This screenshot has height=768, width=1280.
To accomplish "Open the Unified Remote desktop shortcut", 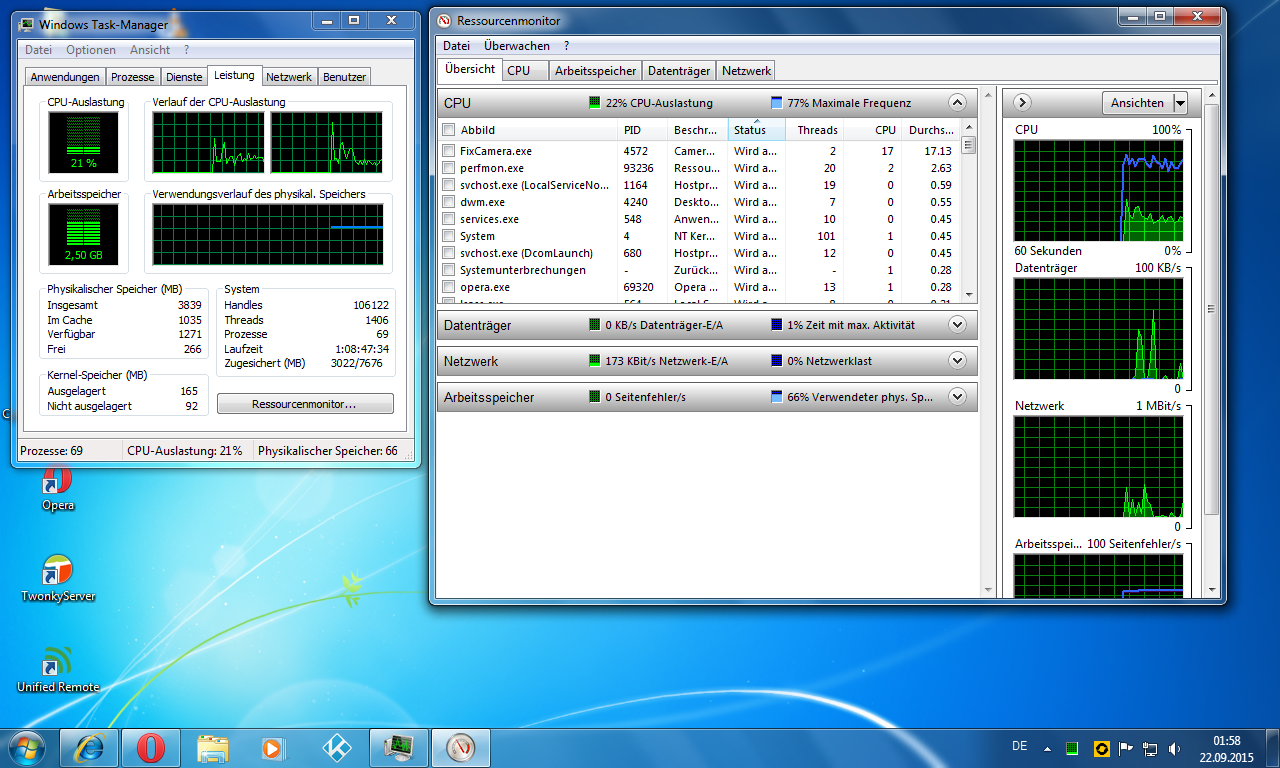I will click(x=58, y=670).
